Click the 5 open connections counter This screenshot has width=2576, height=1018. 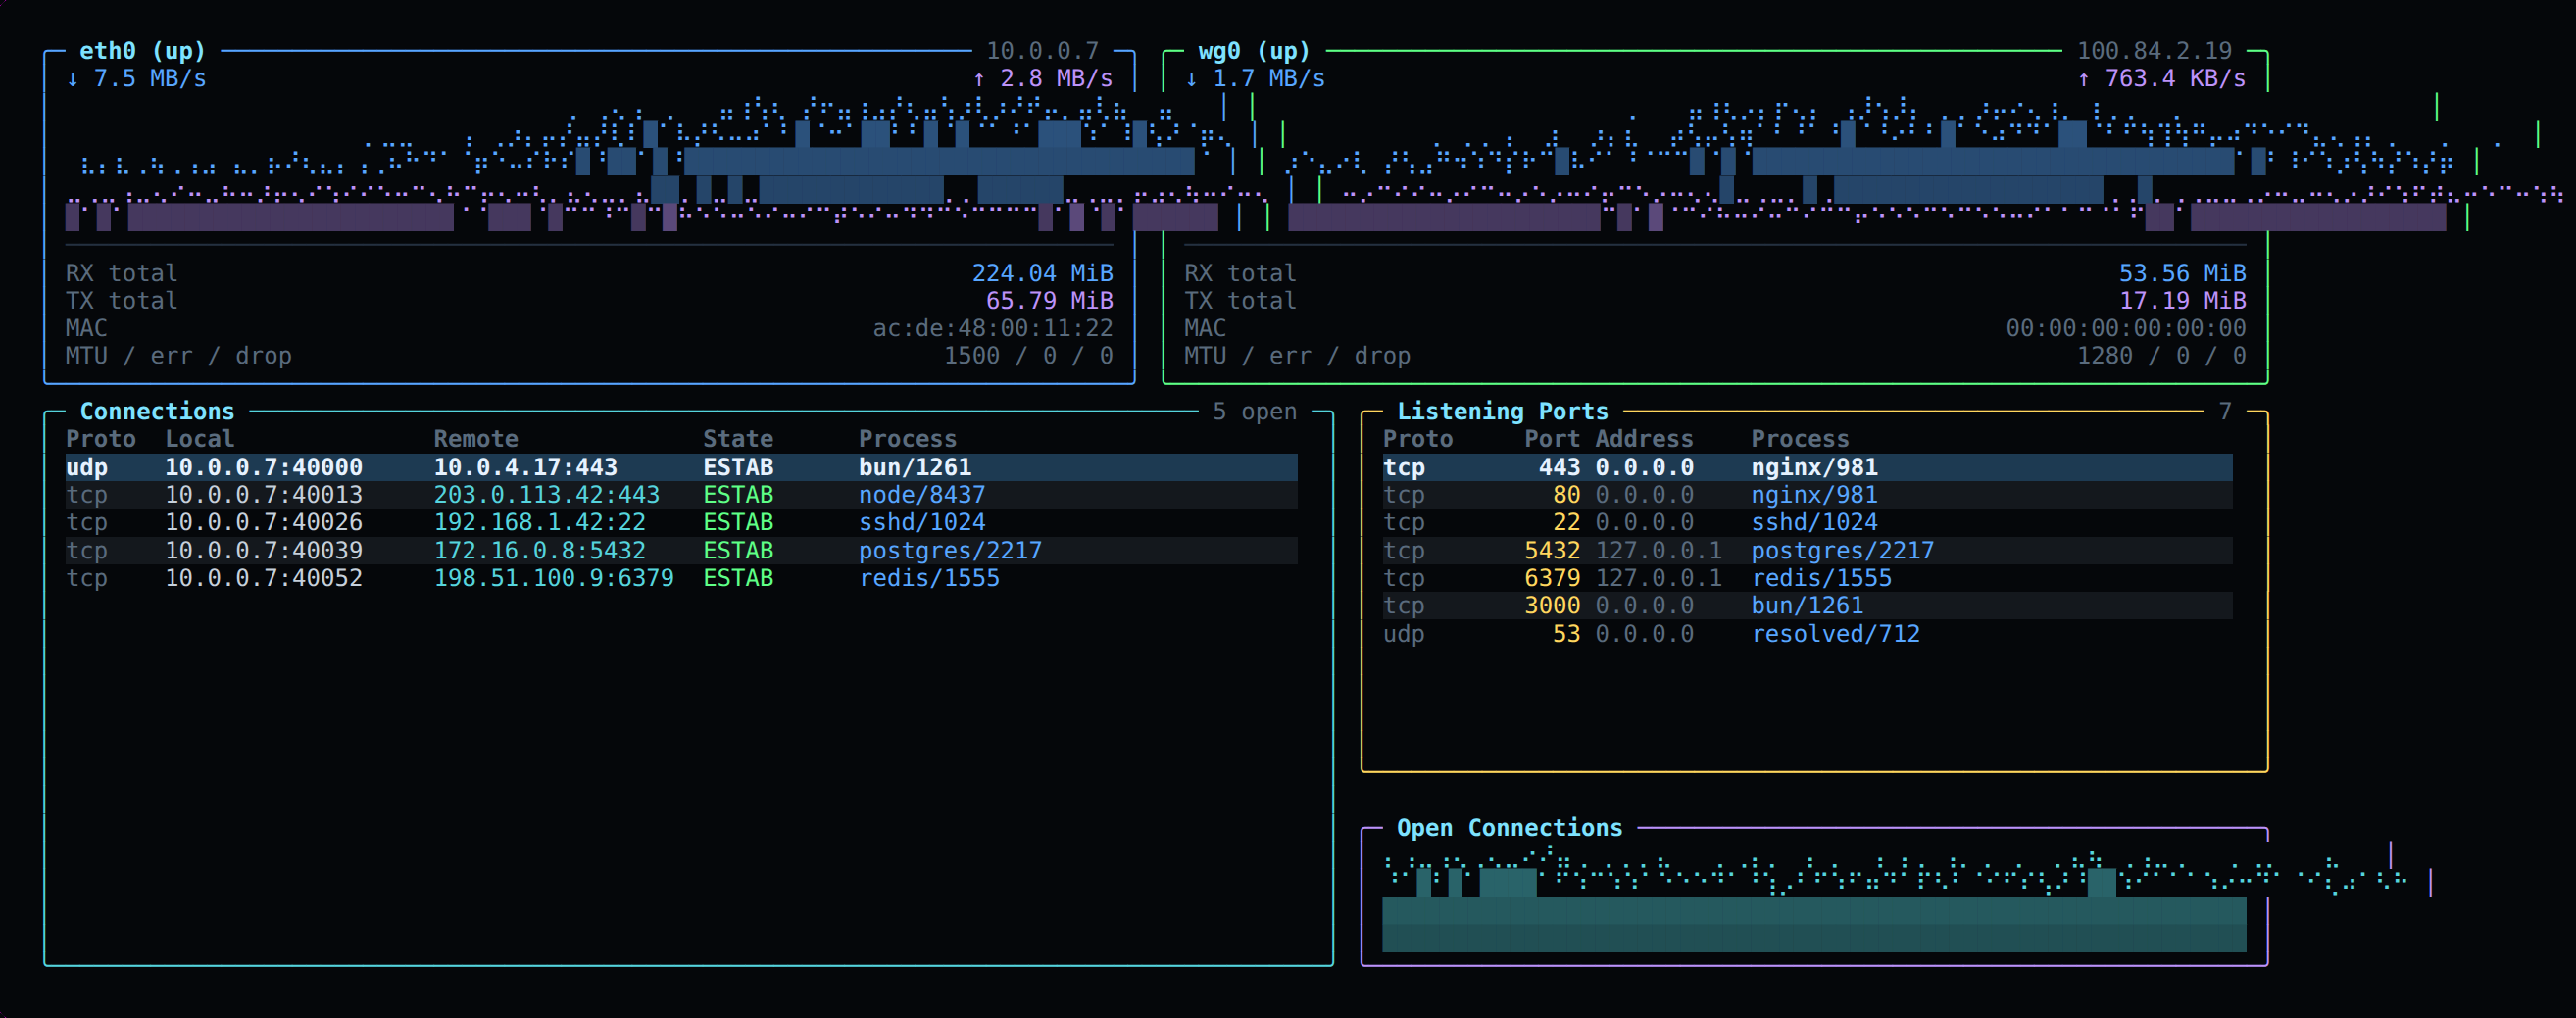(x=1254, y=411)
